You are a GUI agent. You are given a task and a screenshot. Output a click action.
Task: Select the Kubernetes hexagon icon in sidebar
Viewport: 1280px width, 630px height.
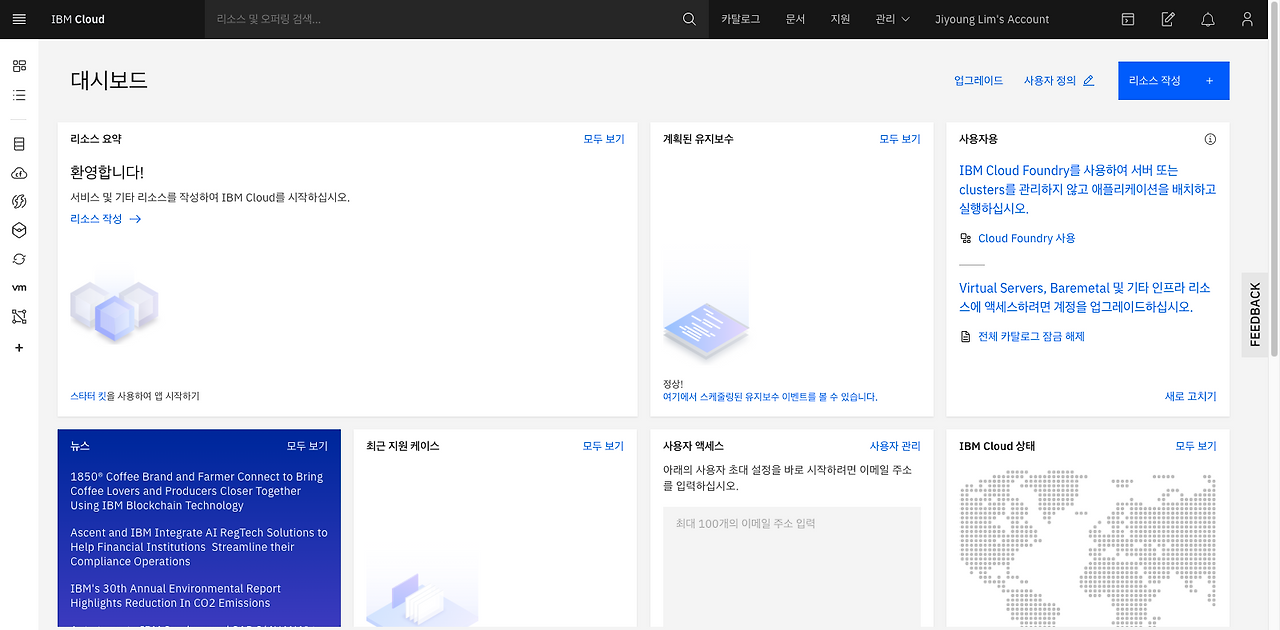[x=18, y=229]
